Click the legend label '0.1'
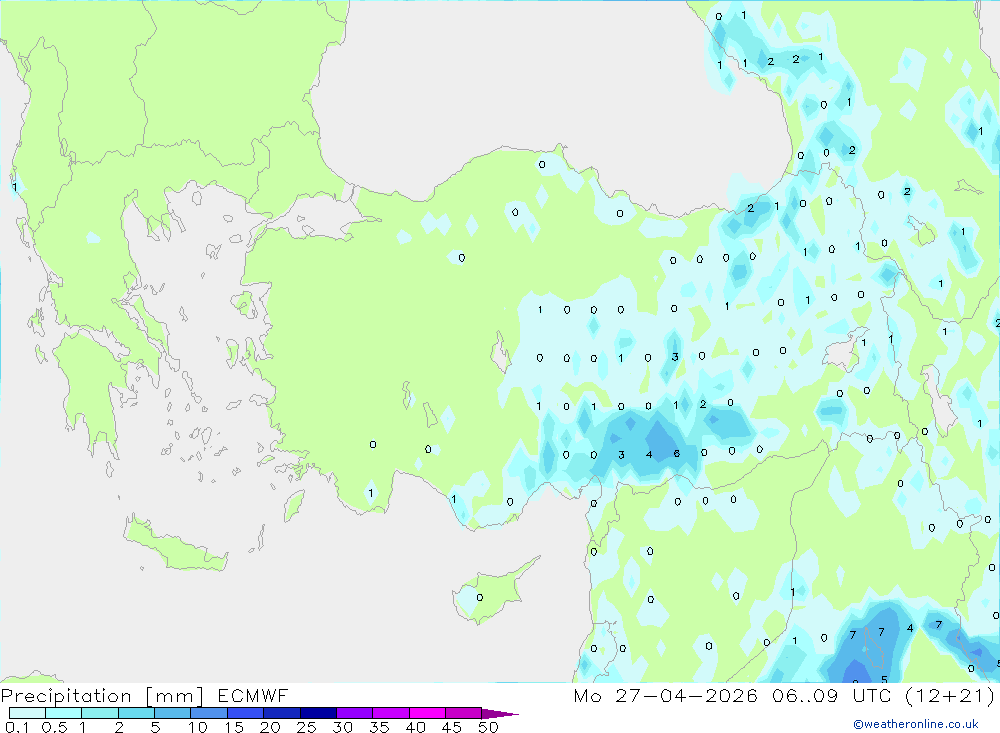The image size is (1000, 733). [x=17, y=727]
